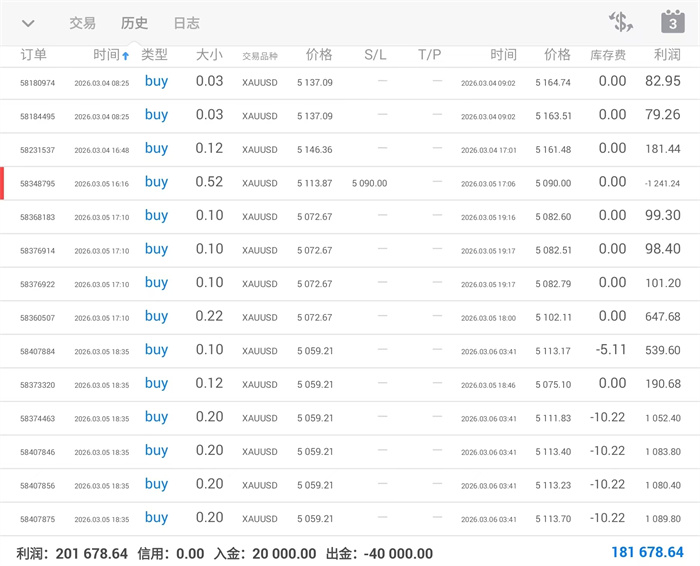
Task: Click the 交易品种 column header
Action: 260,56
